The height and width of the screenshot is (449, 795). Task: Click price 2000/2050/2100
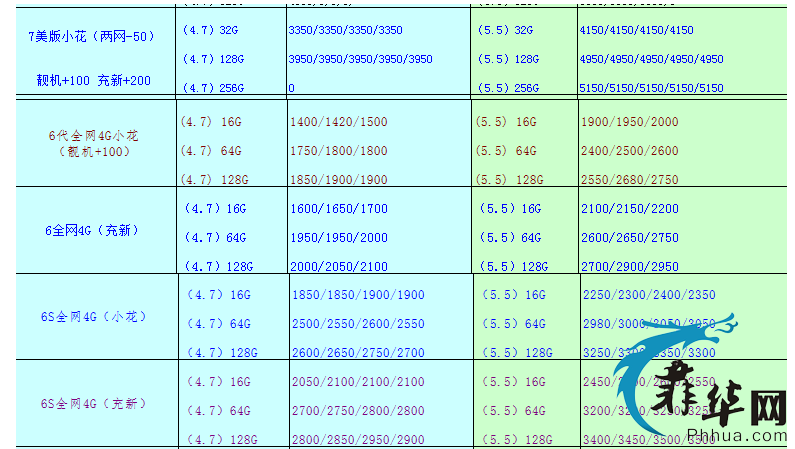pos(339,267)
